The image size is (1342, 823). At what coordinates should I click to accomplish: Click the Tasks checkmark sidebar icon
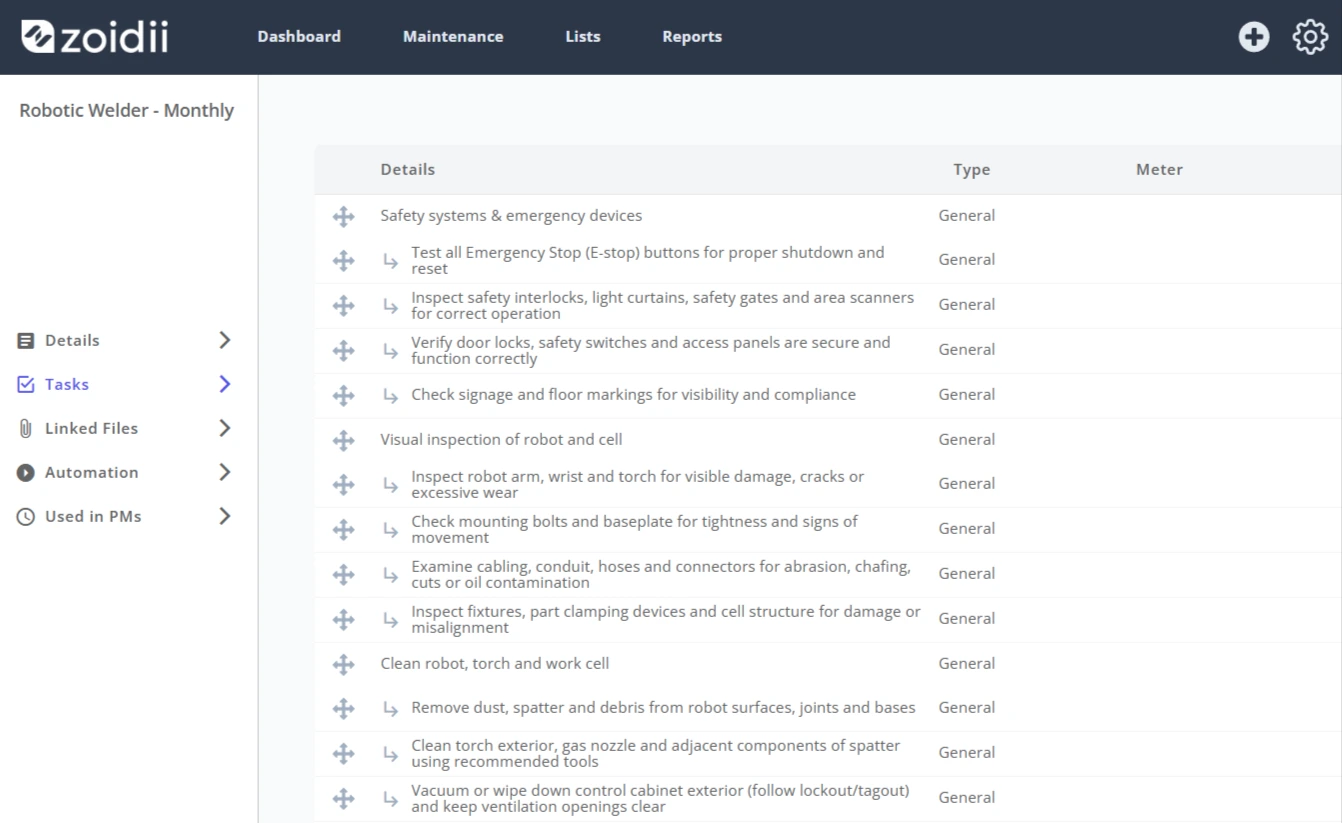26,384
